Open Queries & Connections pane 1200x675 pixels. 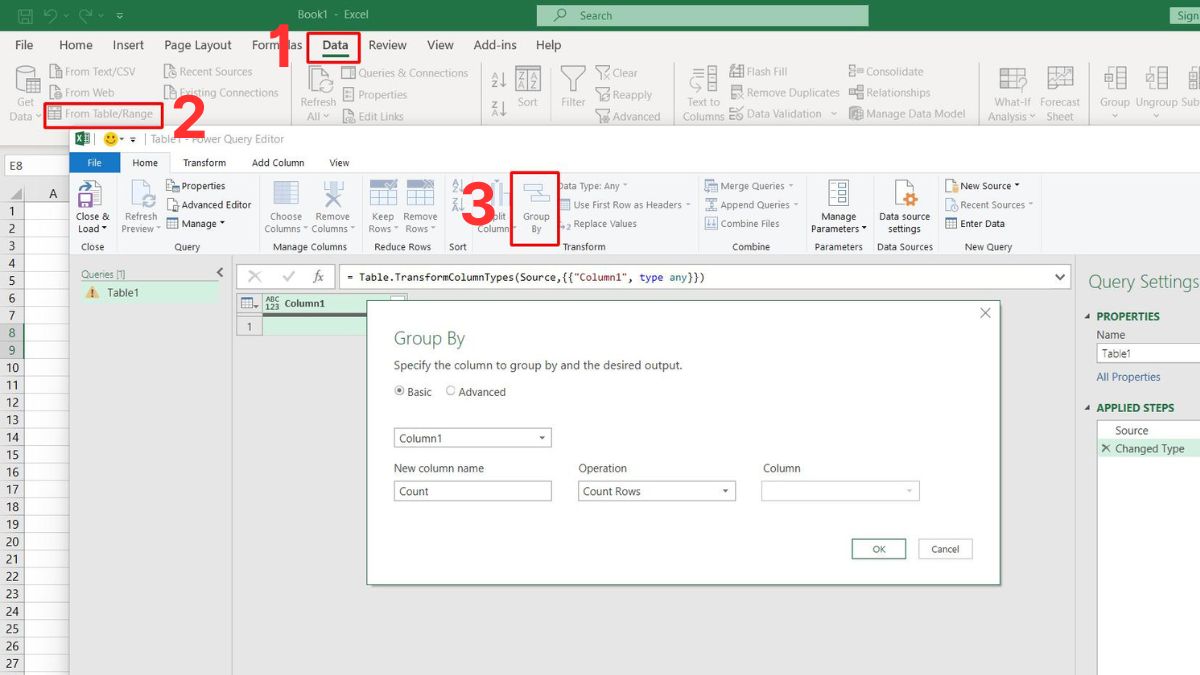[x=405, y=73]
